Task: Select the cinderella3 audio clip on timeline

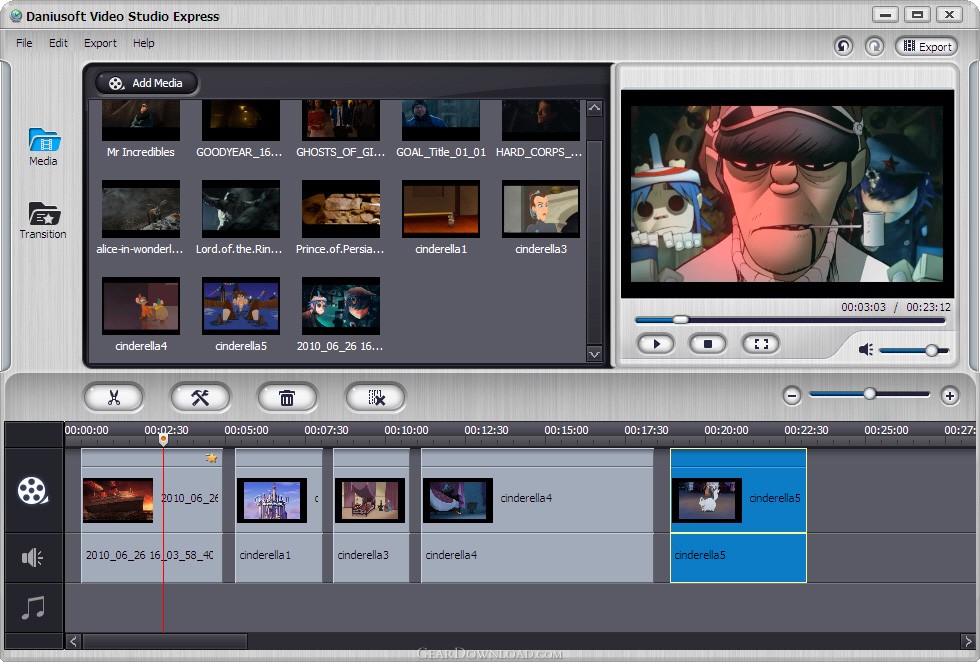Action: [x=371, y=558]
